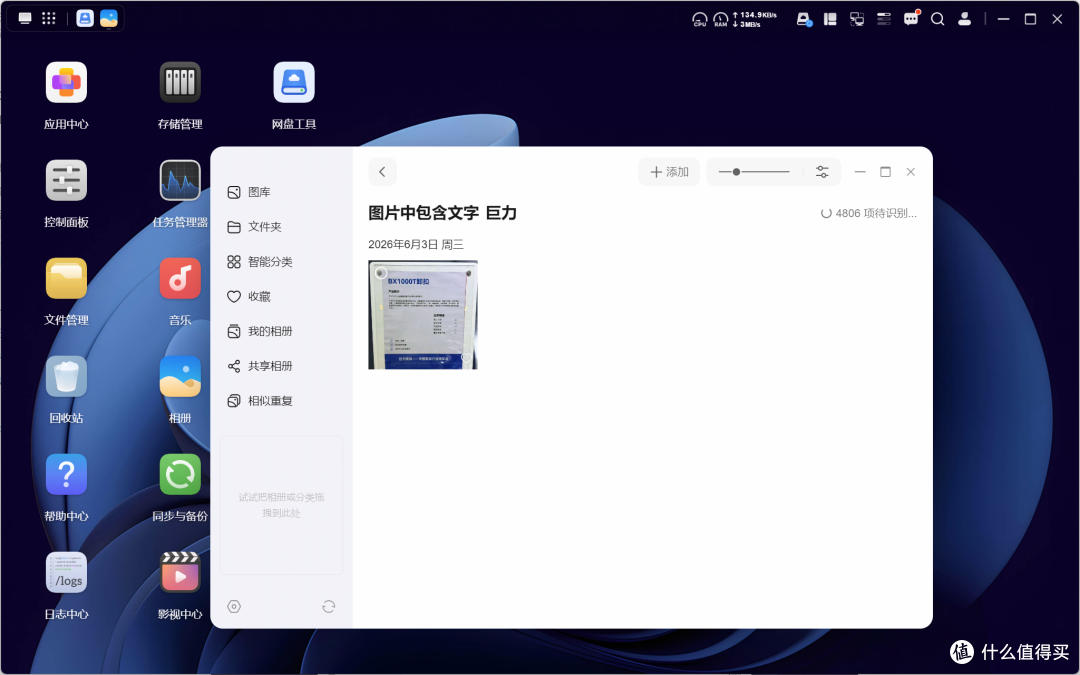Open the task progress list icon in top bar

[884, 19]
